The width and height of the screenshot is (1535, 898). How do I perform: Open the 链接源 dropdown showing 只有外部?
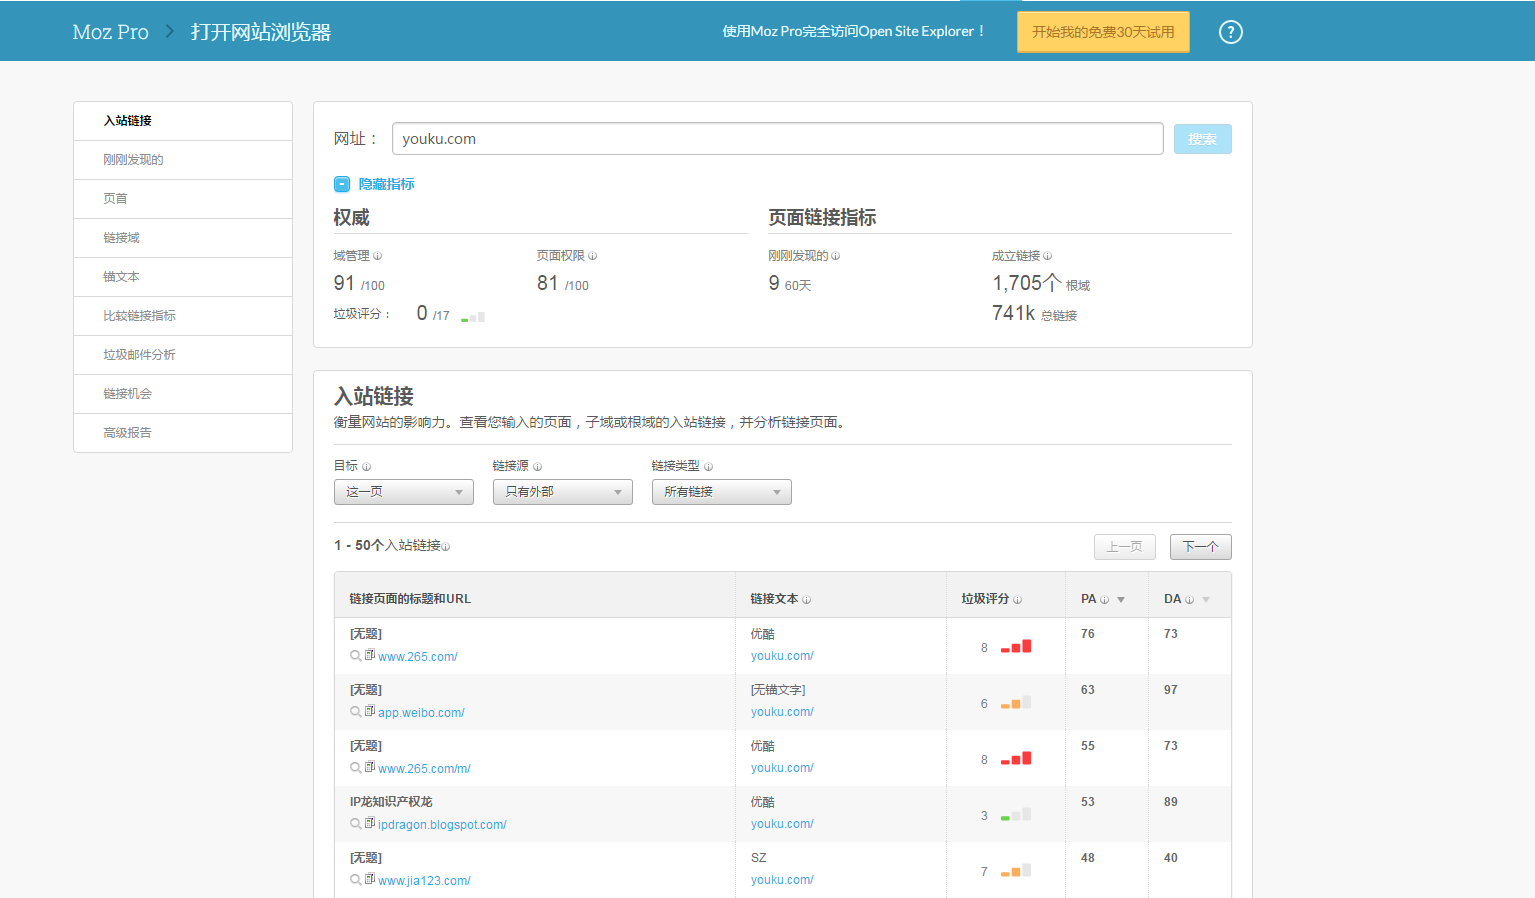(x=562, y=492)
